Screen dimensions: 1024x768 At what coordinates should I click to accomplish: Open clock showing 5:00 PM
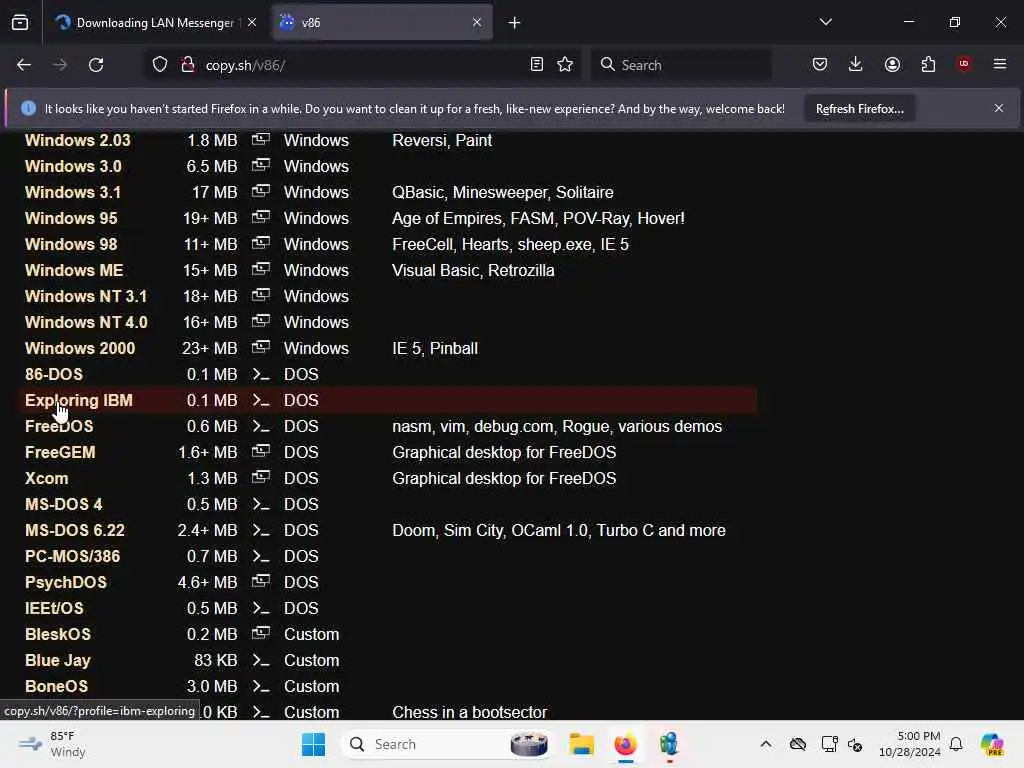(x=909, y=744)
